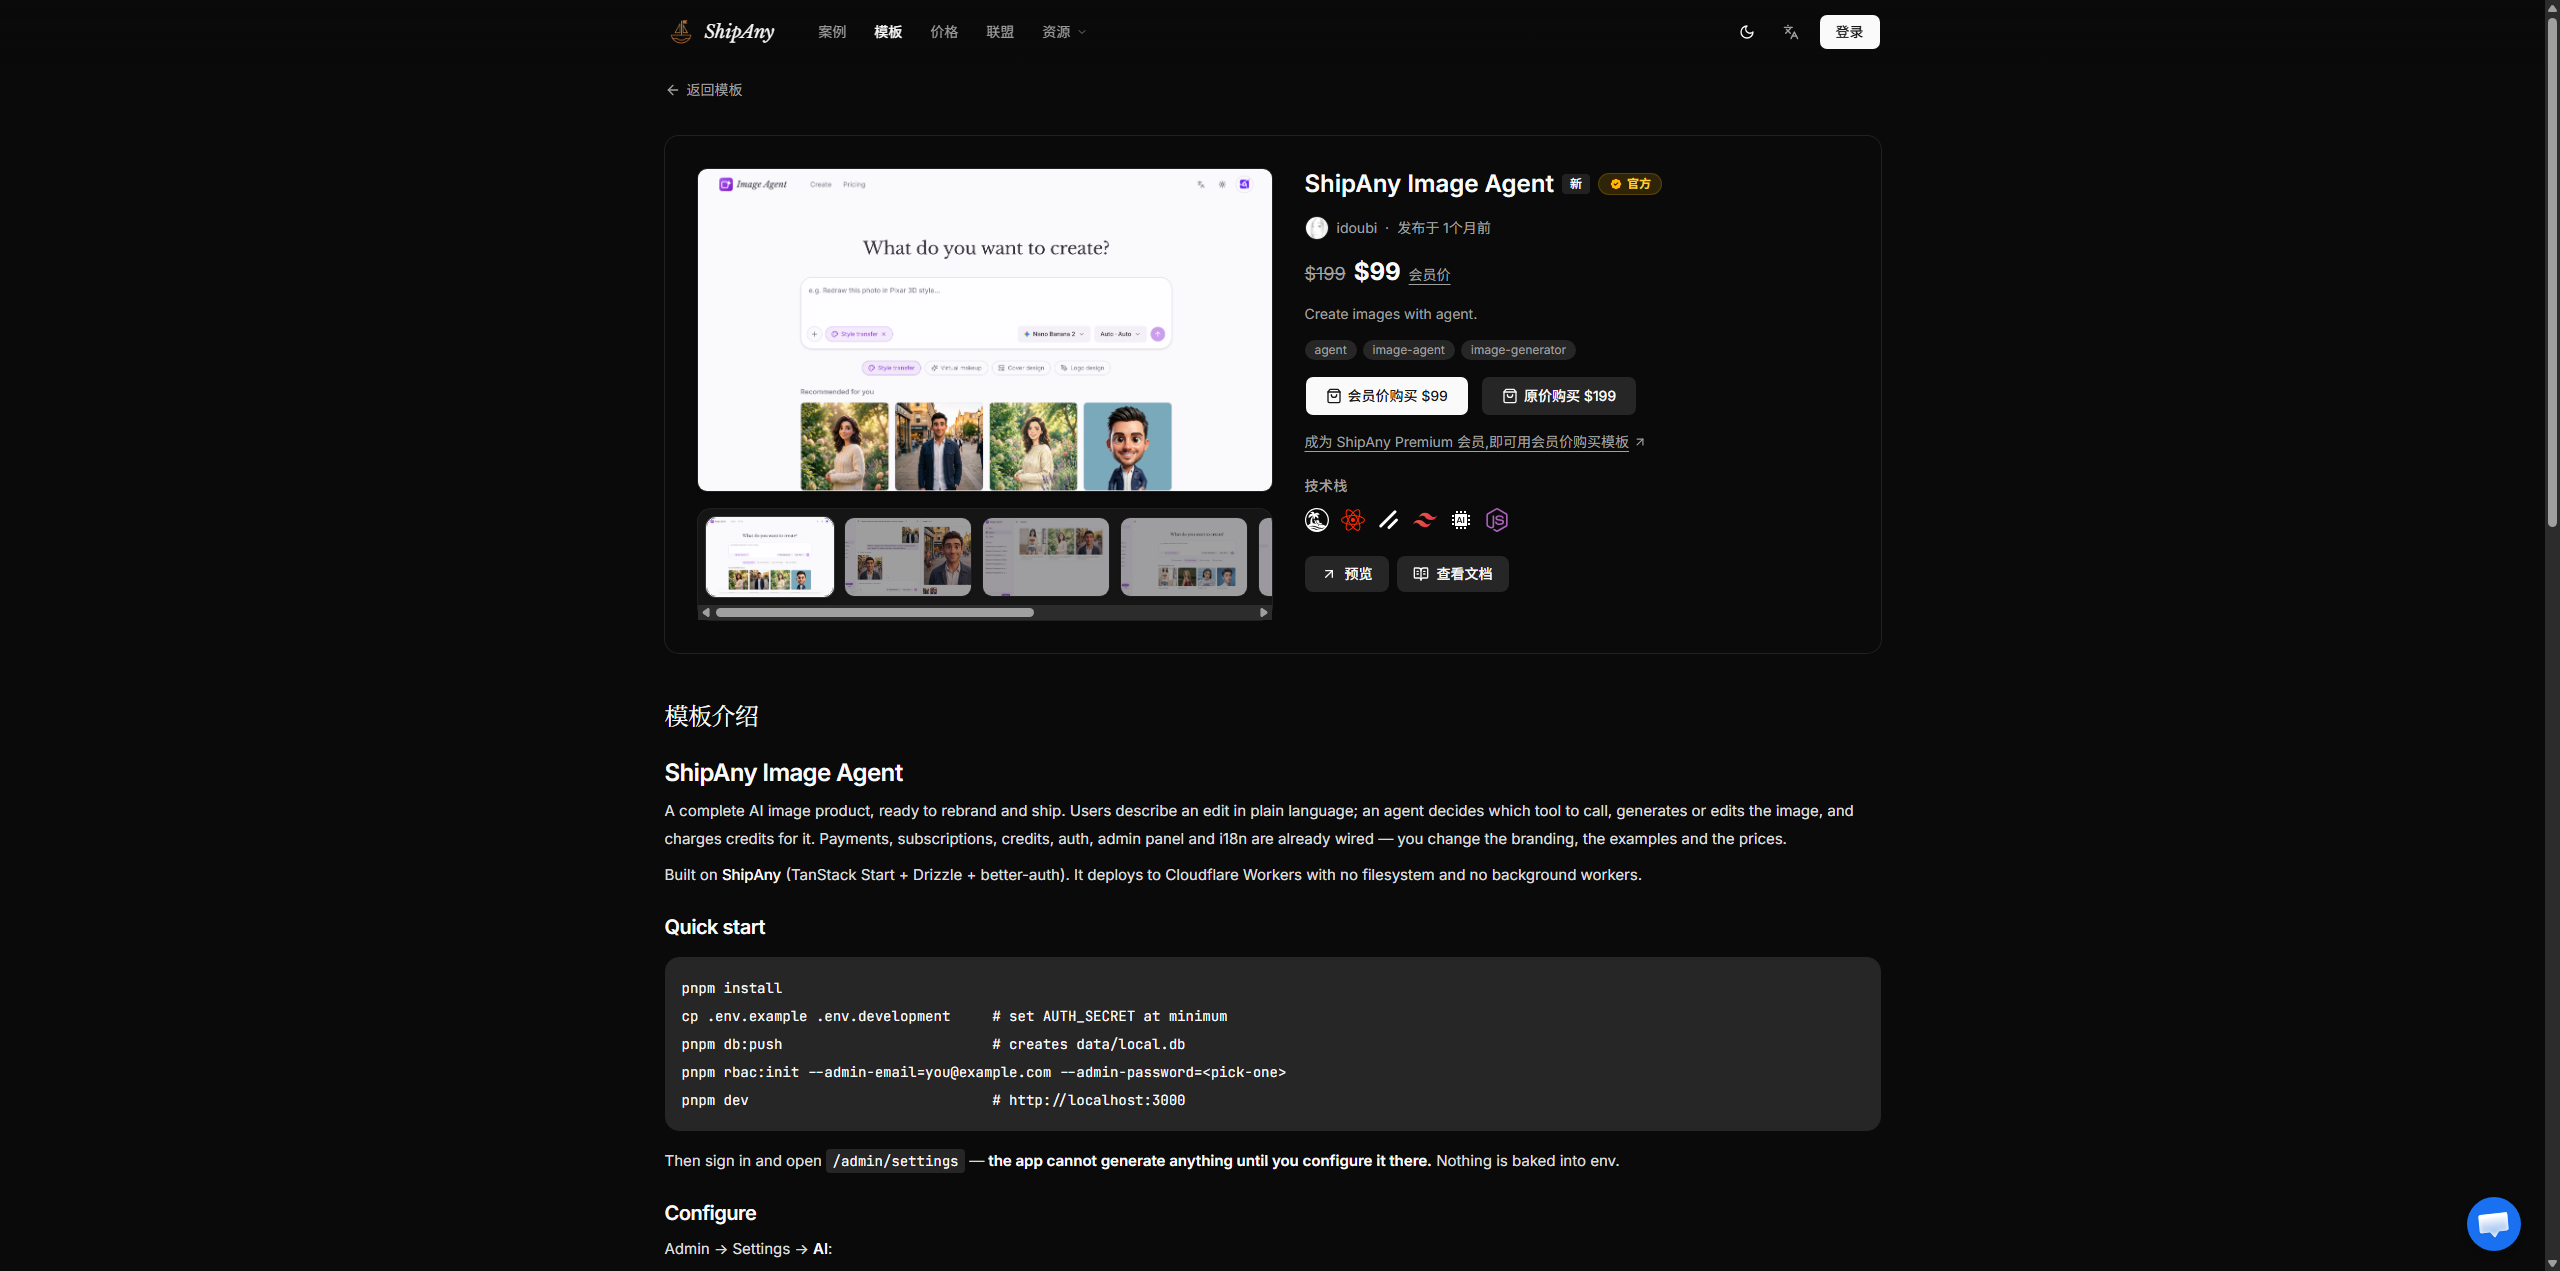Click the agent tag
The height and width of the screenshot is (1271, 2560).
point(1330,350)
